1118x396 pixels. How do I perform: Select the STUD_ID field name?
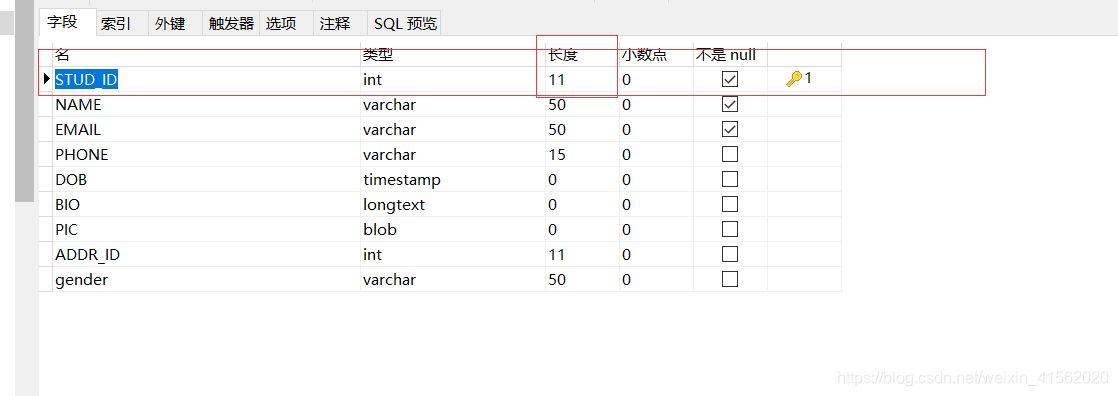86,80
